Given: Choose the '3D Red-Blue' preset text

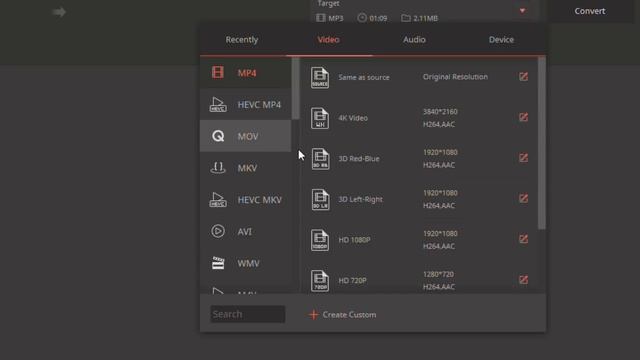Looking at the screenshot, I should click(359, 158).
